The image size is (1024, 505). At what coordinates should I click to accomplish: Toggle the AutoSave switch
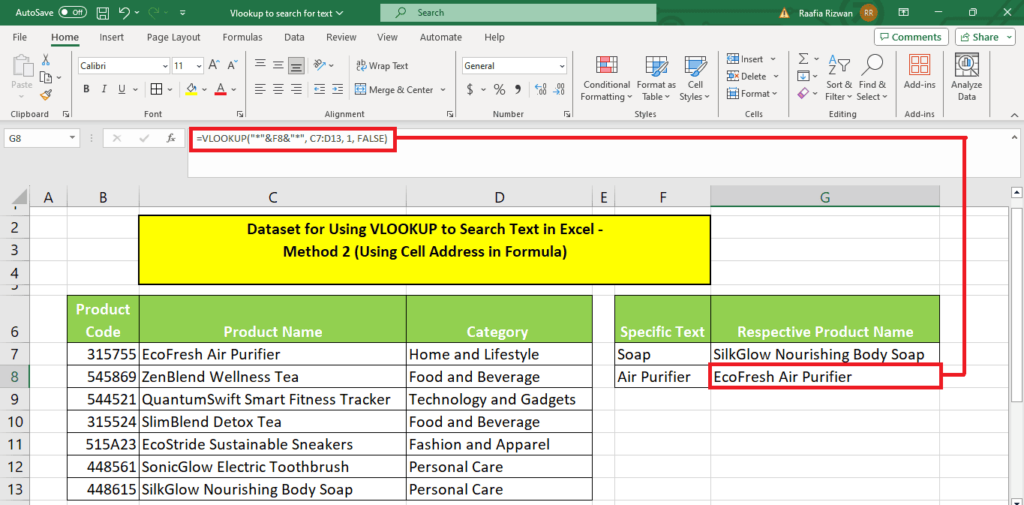coord(72,13)
